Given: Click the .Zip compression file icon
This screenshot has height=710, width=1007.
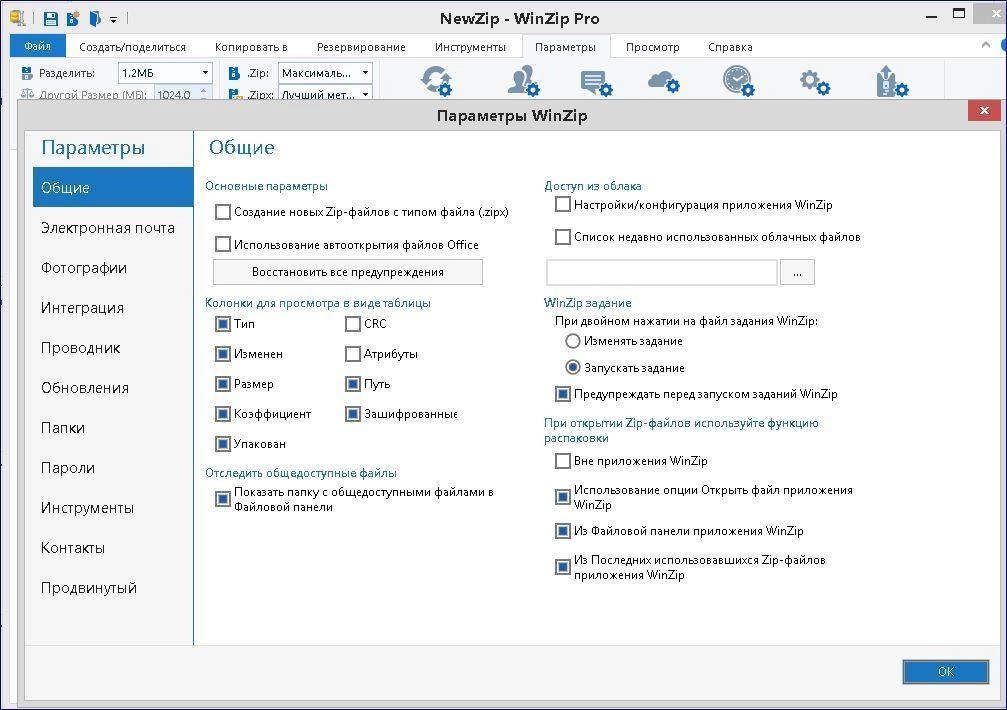Looking at the screenshot, I should coord(234,73).
